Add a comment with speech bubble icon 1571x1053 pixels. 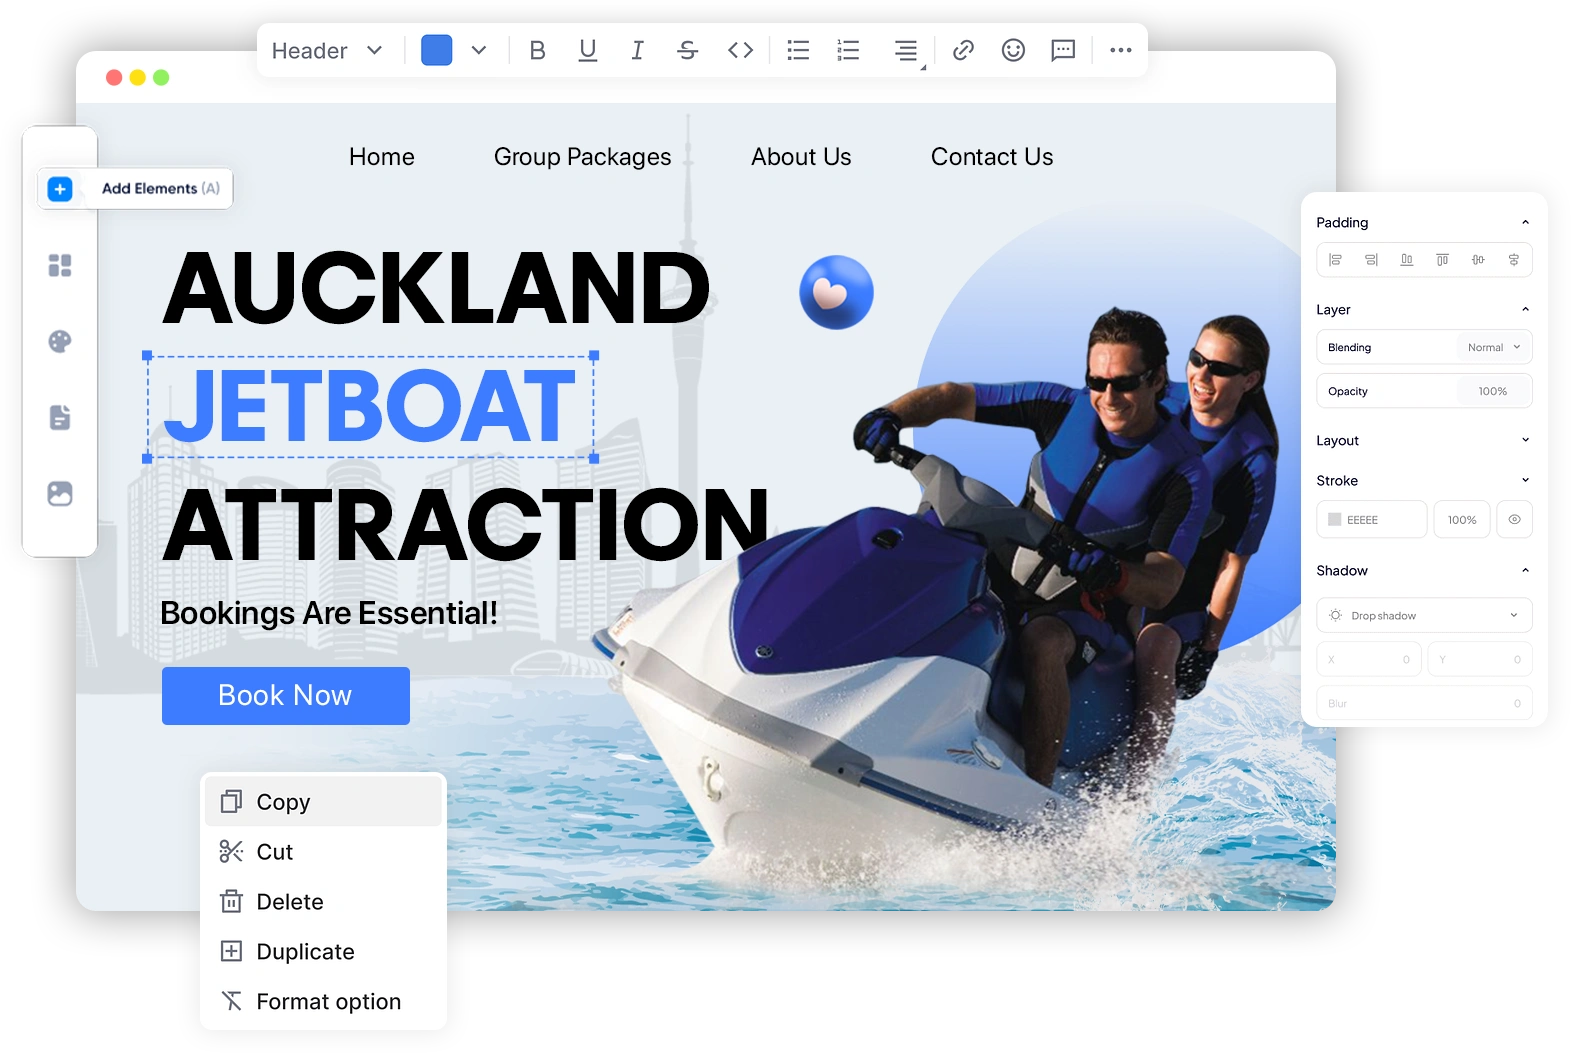click(x=1063, y=50)
